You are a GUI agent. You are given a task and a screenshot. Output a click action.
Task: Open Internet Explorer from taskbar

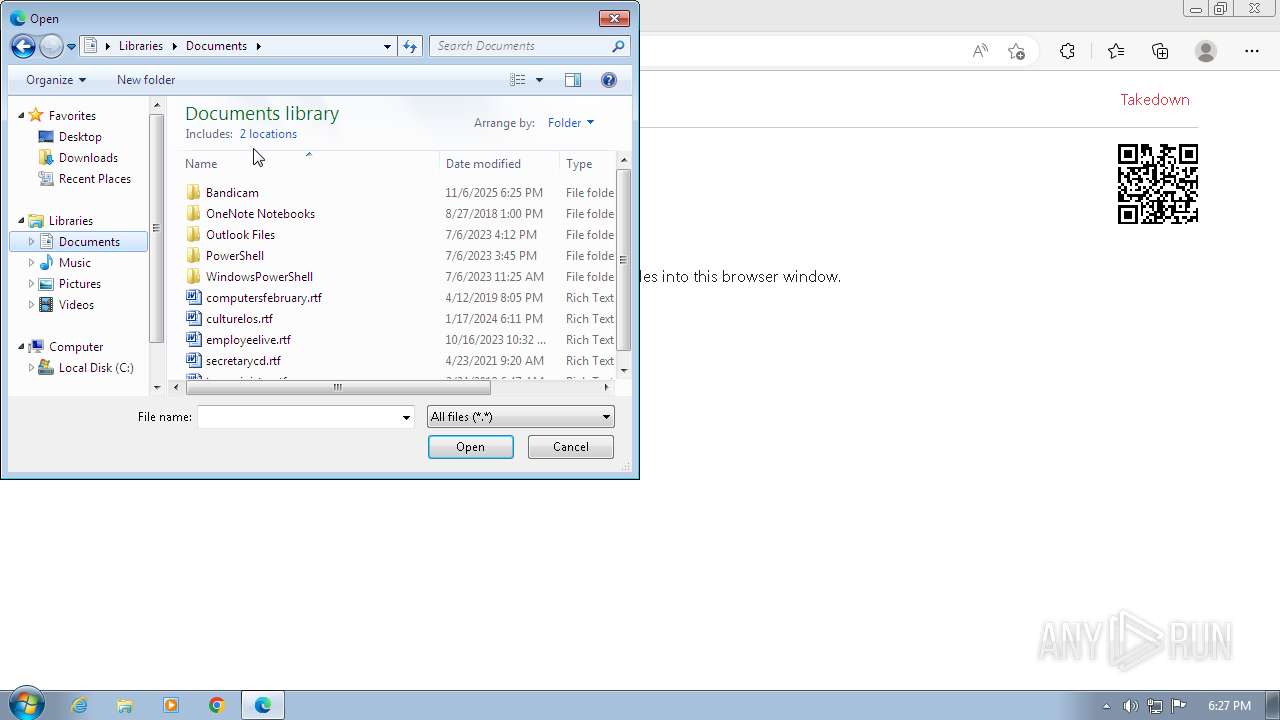tap(79, 705)
